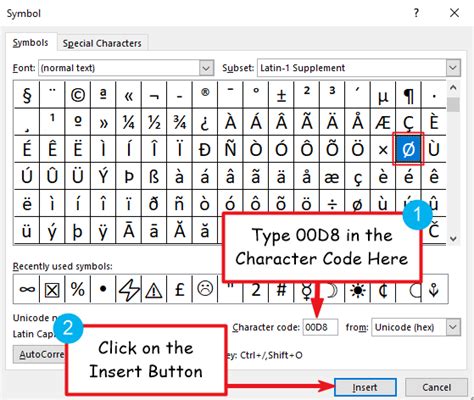
Task: Click the Cancel button
Action: [x=436, y=388]
